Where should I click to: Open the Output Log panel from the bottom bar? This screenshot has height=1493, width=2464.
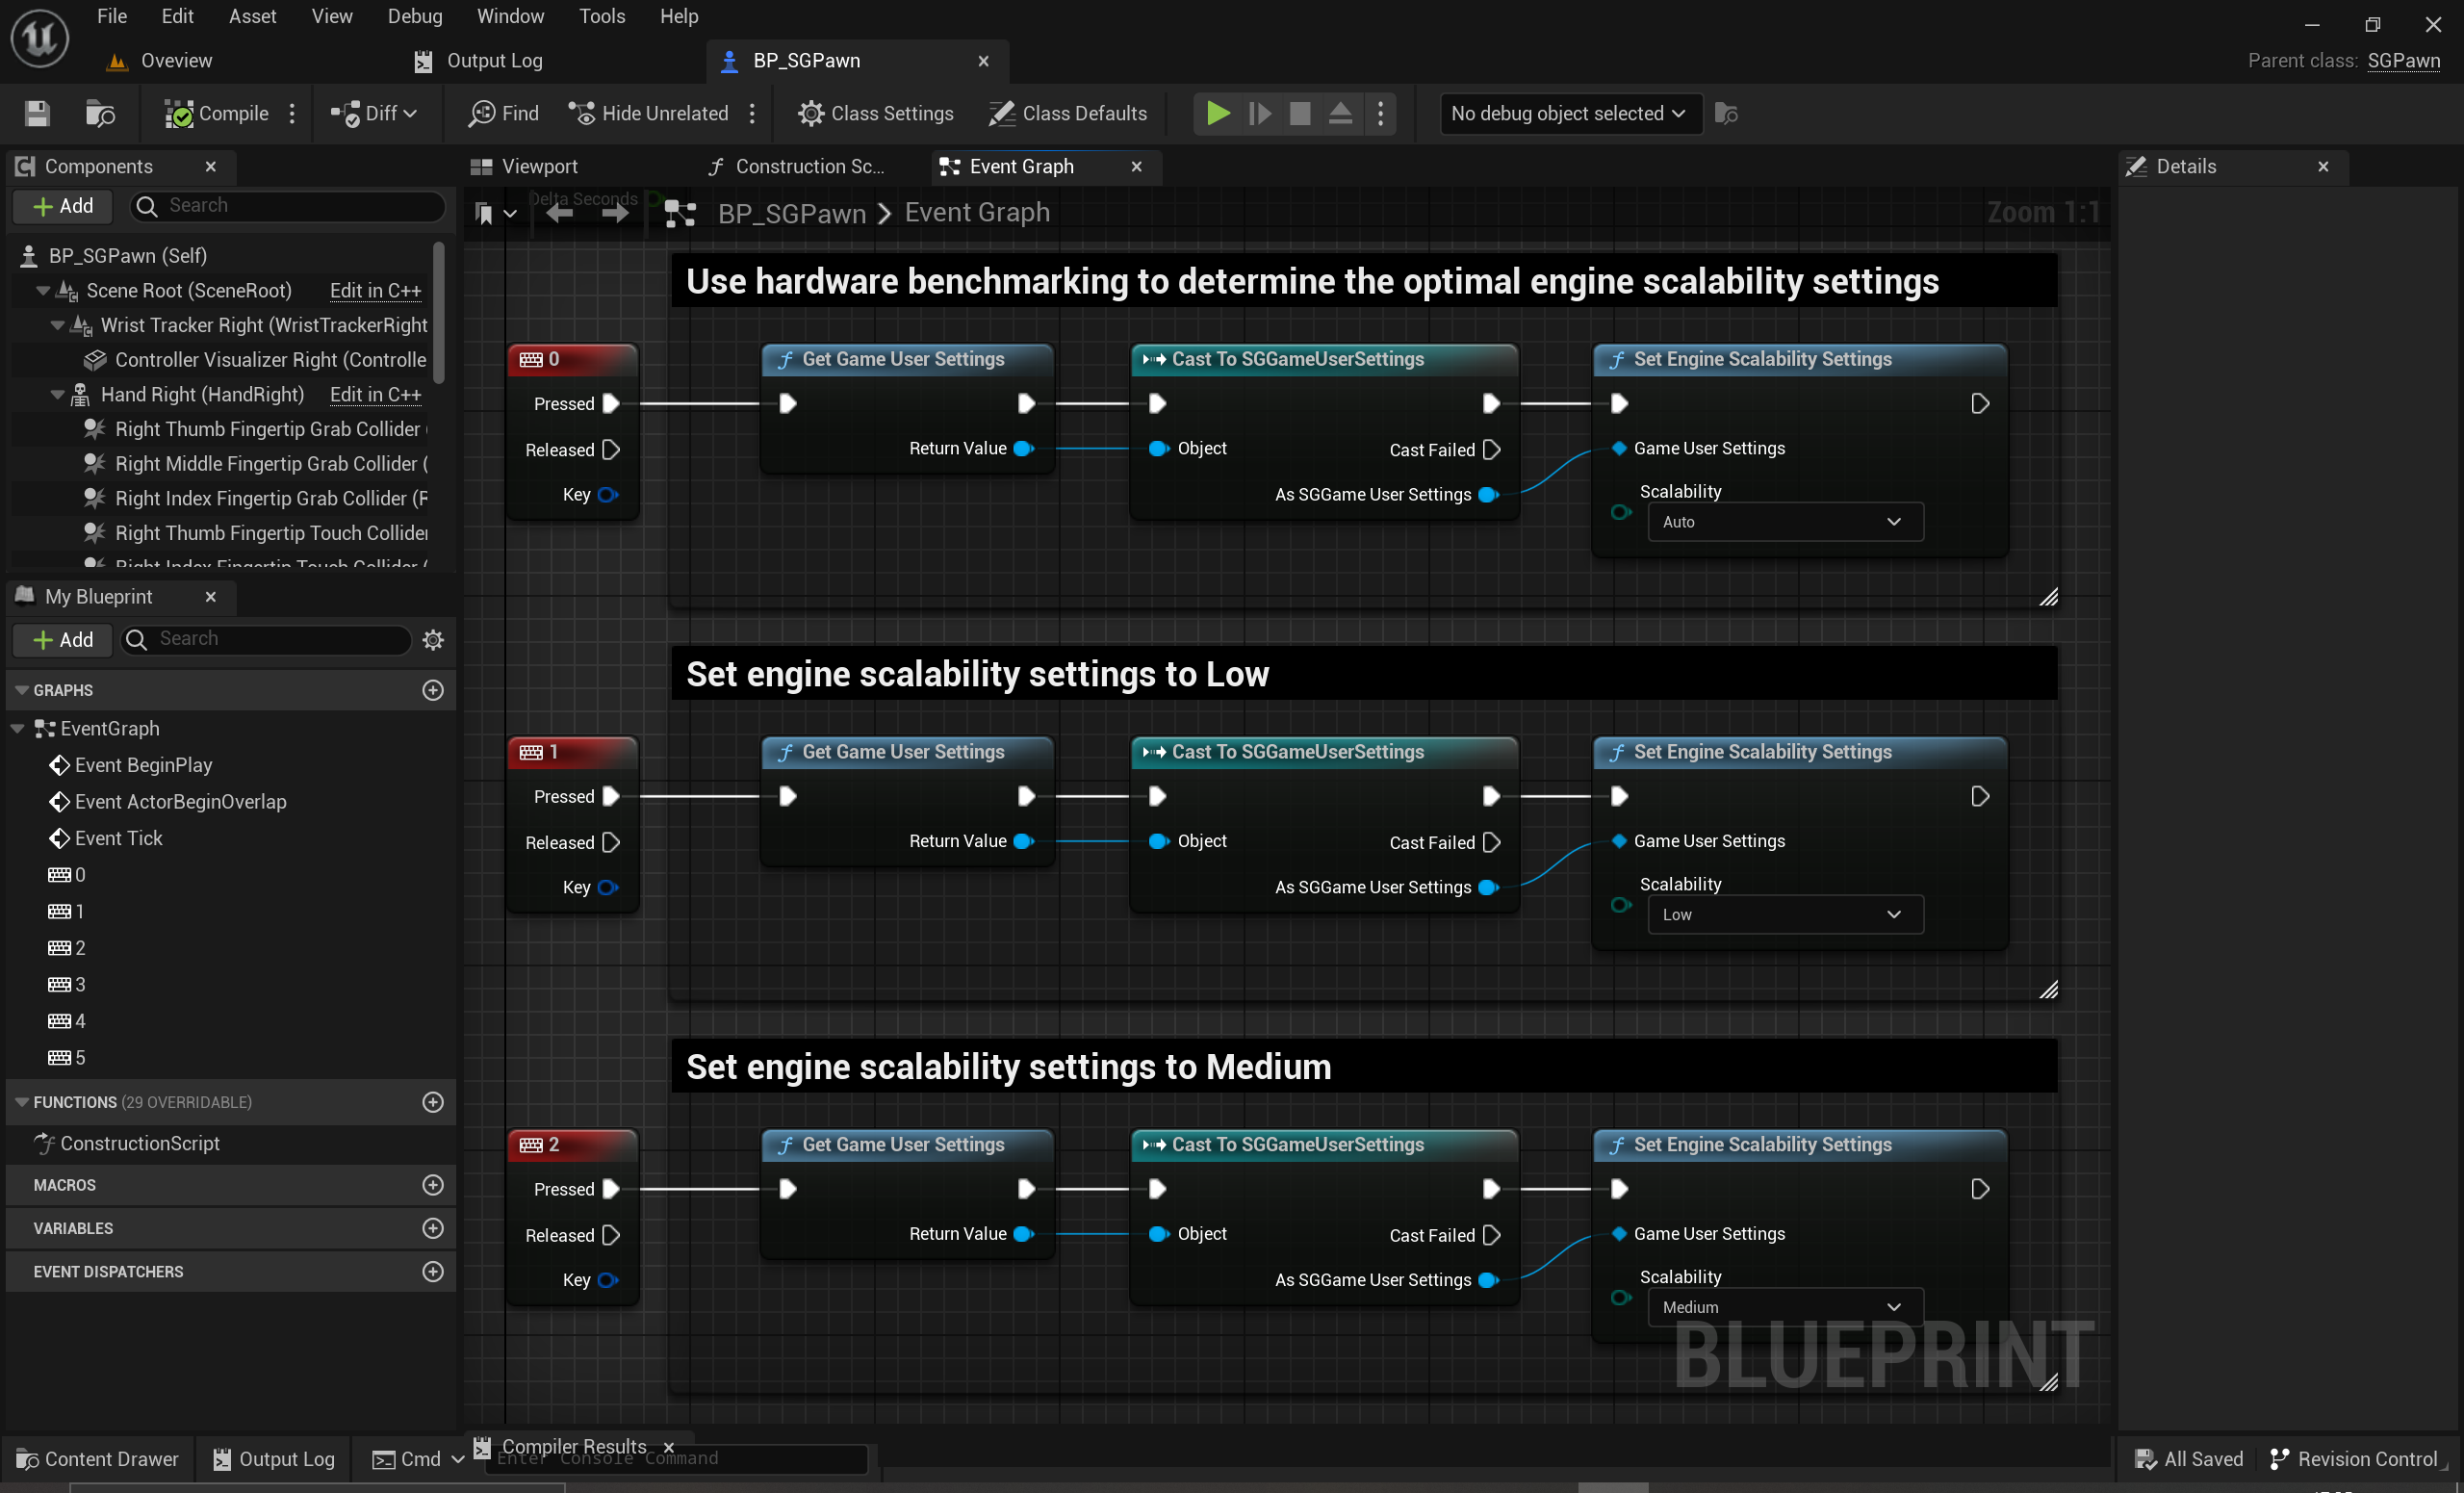click(x=272, y=1458)
